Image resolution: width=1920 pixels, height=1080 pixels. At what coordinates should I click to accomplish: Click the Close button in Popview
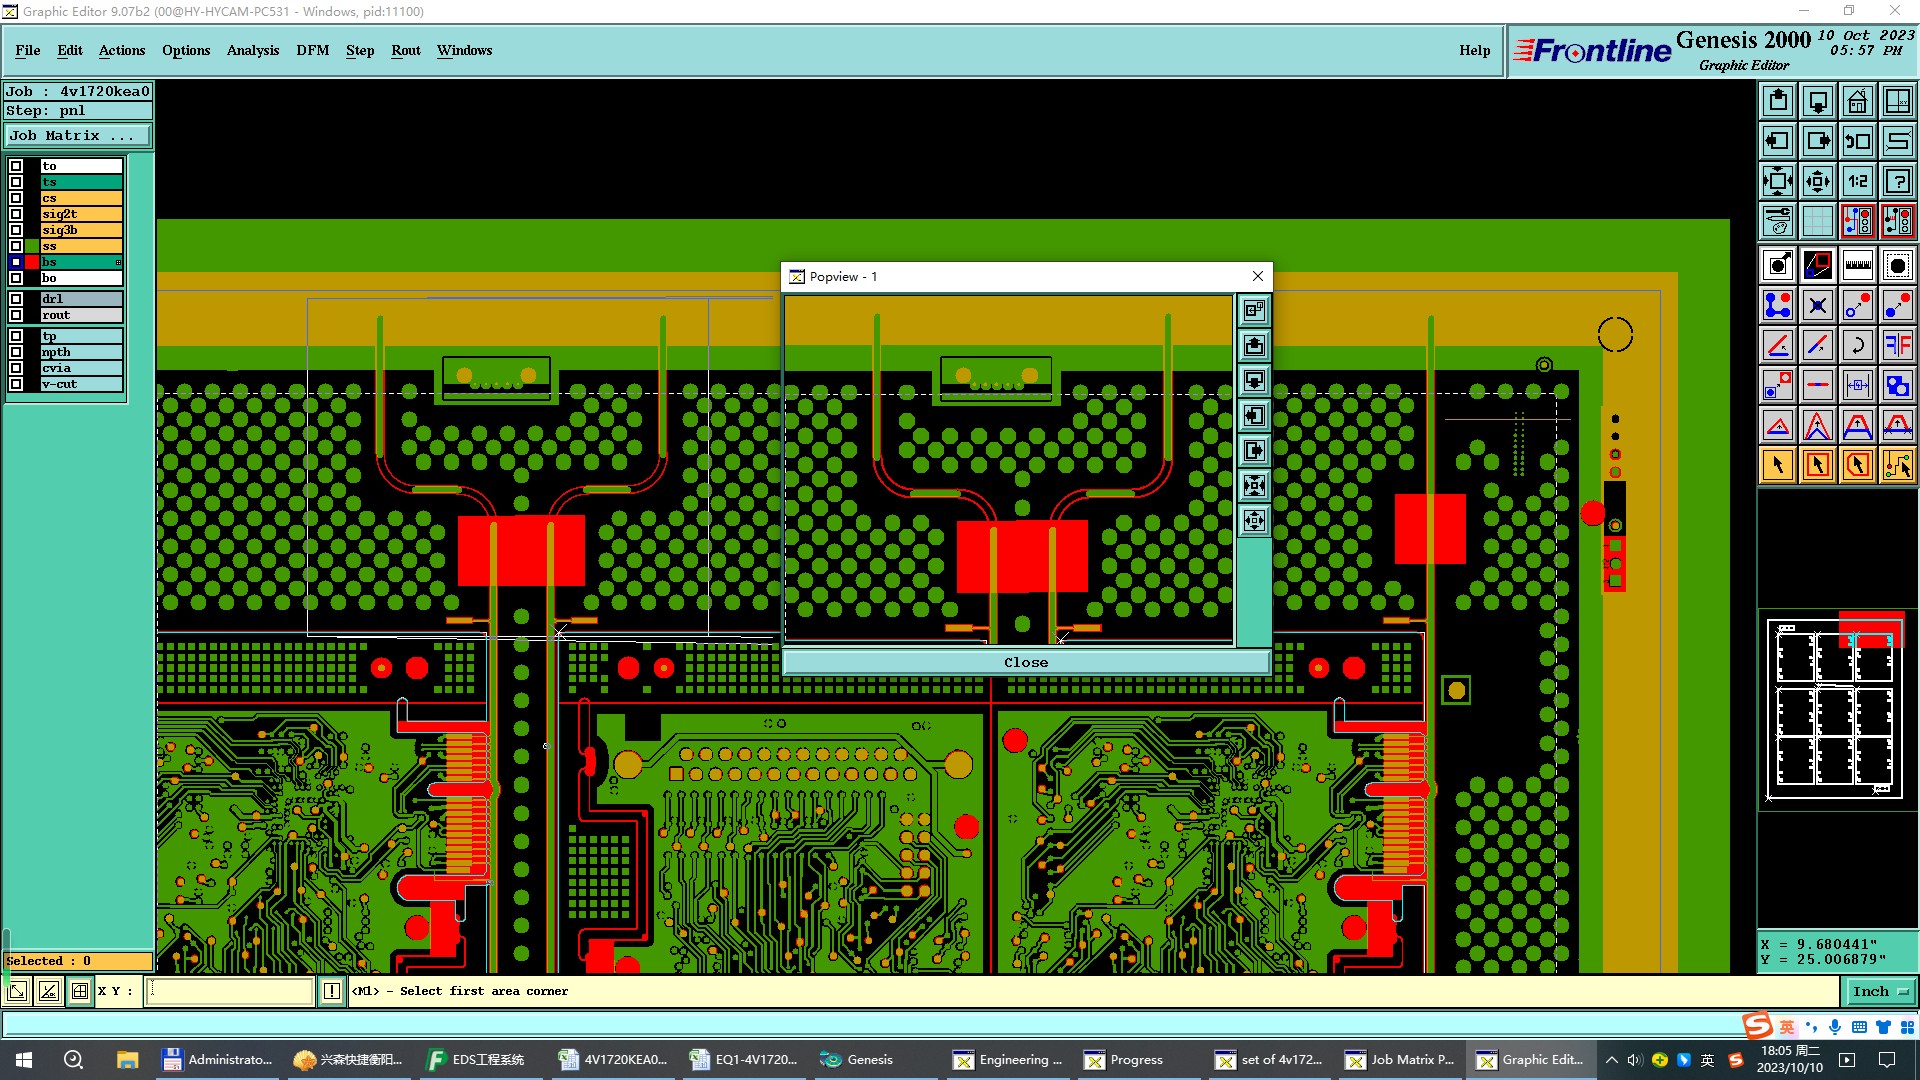click(x=1026, y=662)
